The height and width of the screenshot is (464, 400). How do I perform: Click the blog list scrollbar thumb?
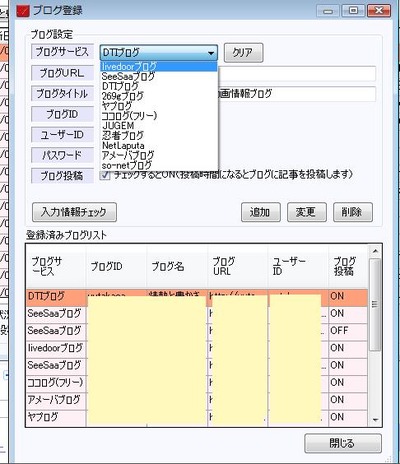[375, 304]
